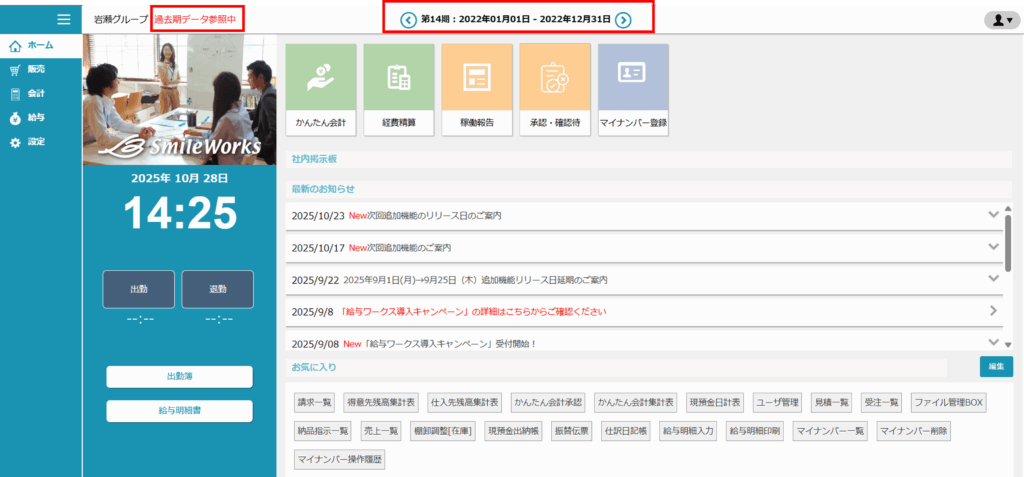This screenshot has height=477, width=1024.
Task: Open the 承認・確認待 tile
Action: click(554, 90)
